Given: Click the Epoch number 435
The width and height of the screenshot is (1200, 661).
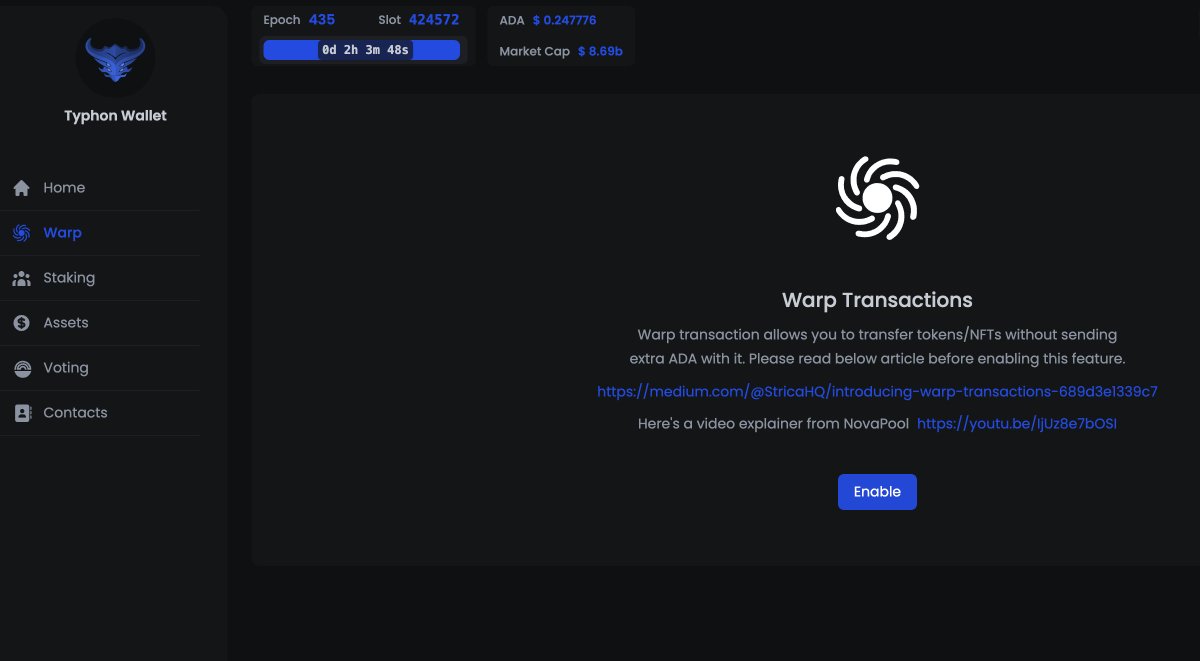Looking at the screenshot, I should coord(322,20).
